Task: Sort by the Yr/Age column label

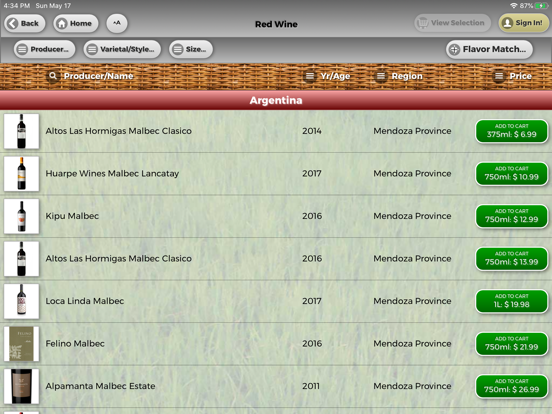Action: (x=335, y=76)
